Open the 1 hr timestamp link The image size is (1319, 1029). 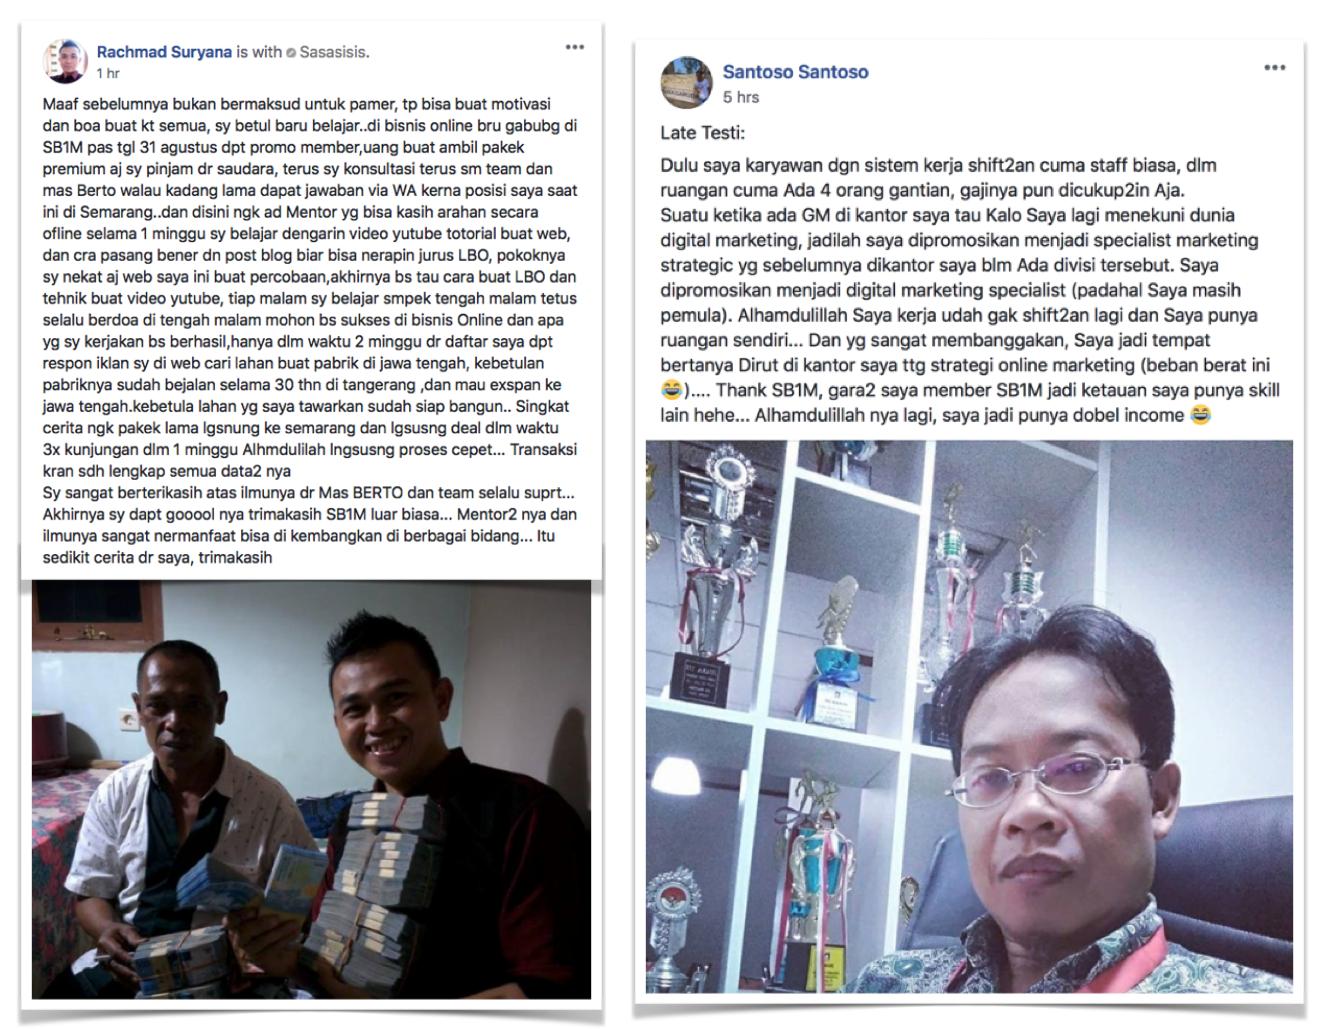coord(108,73)
